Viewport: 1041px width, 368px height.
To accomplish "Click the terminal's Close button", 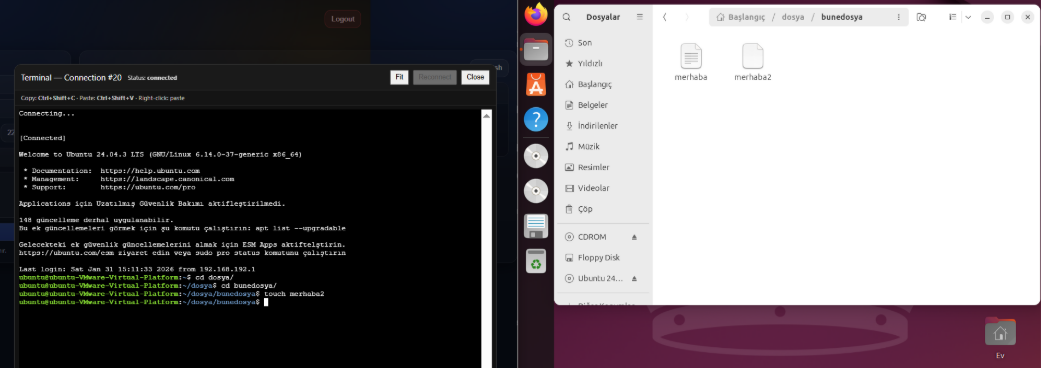I will pos(475,77).
